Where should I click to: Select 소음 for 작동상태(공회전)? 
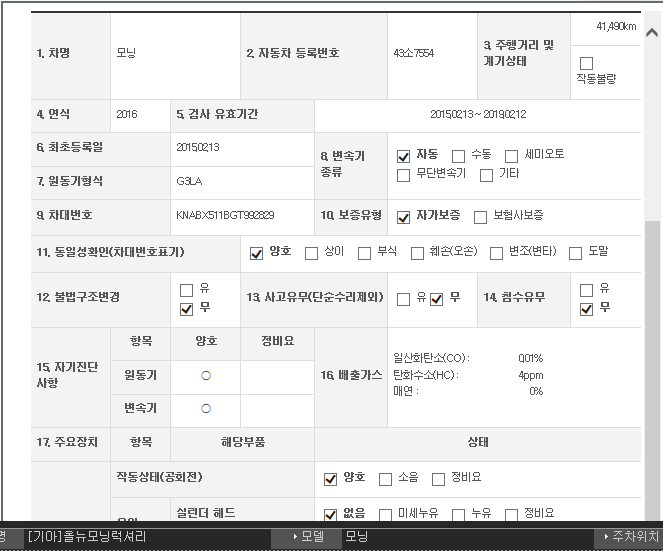tap(384, 479)
